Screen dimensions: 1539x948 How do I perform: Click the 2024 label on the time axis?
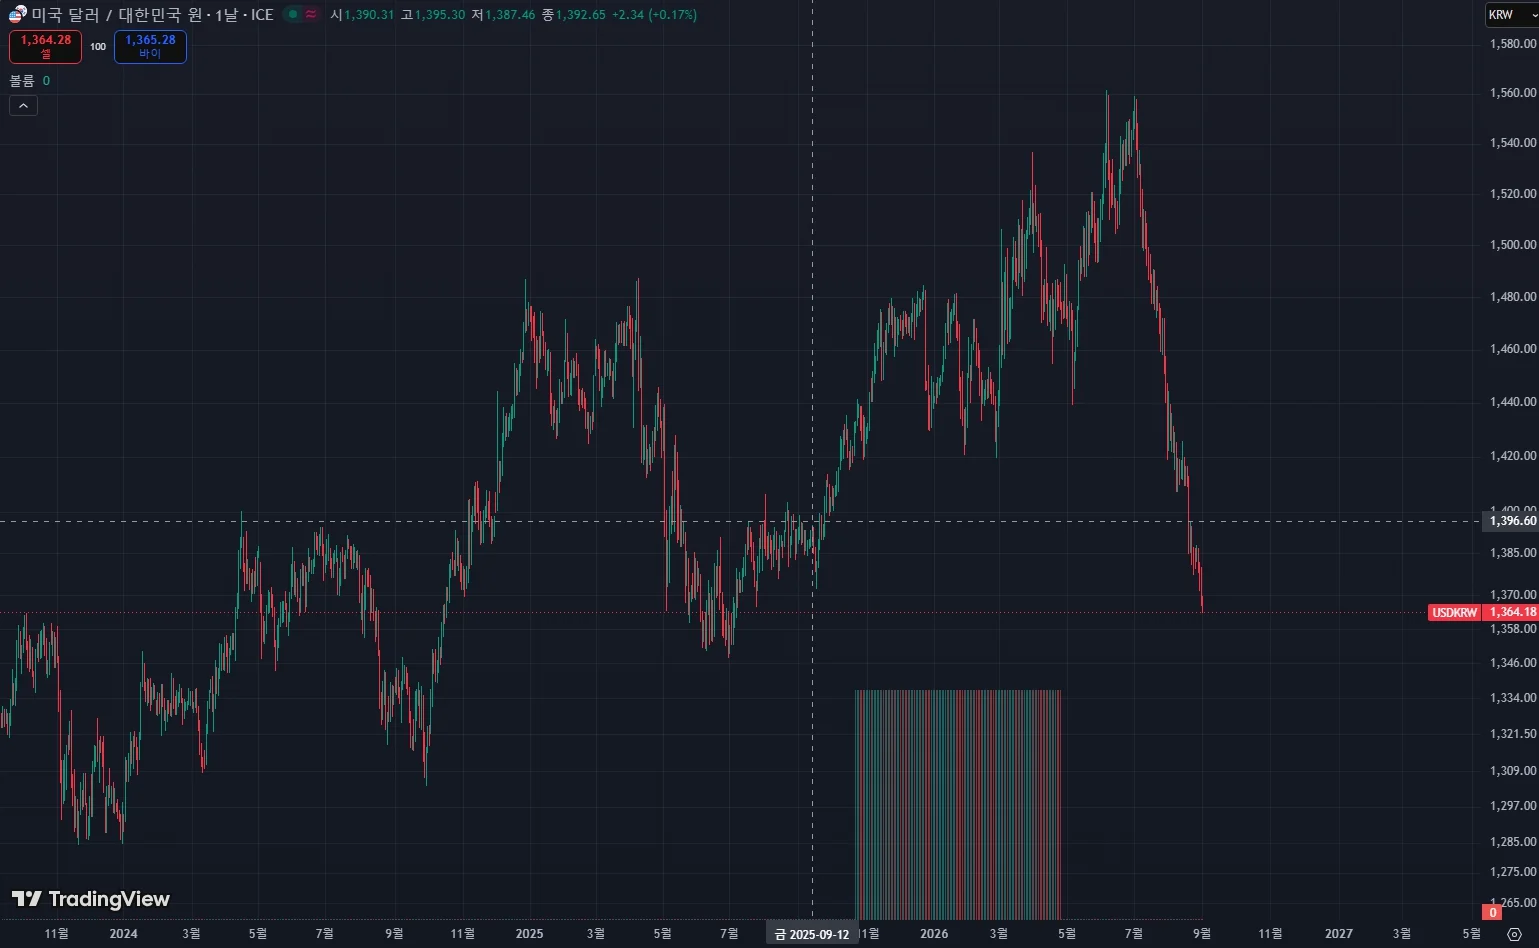(123, 934)
